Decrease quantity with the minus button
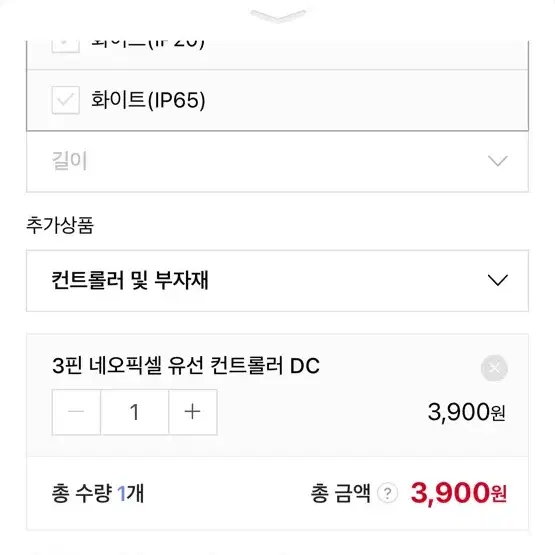Image resolution: width=555 pixels, height=555 pixels. 76,412
